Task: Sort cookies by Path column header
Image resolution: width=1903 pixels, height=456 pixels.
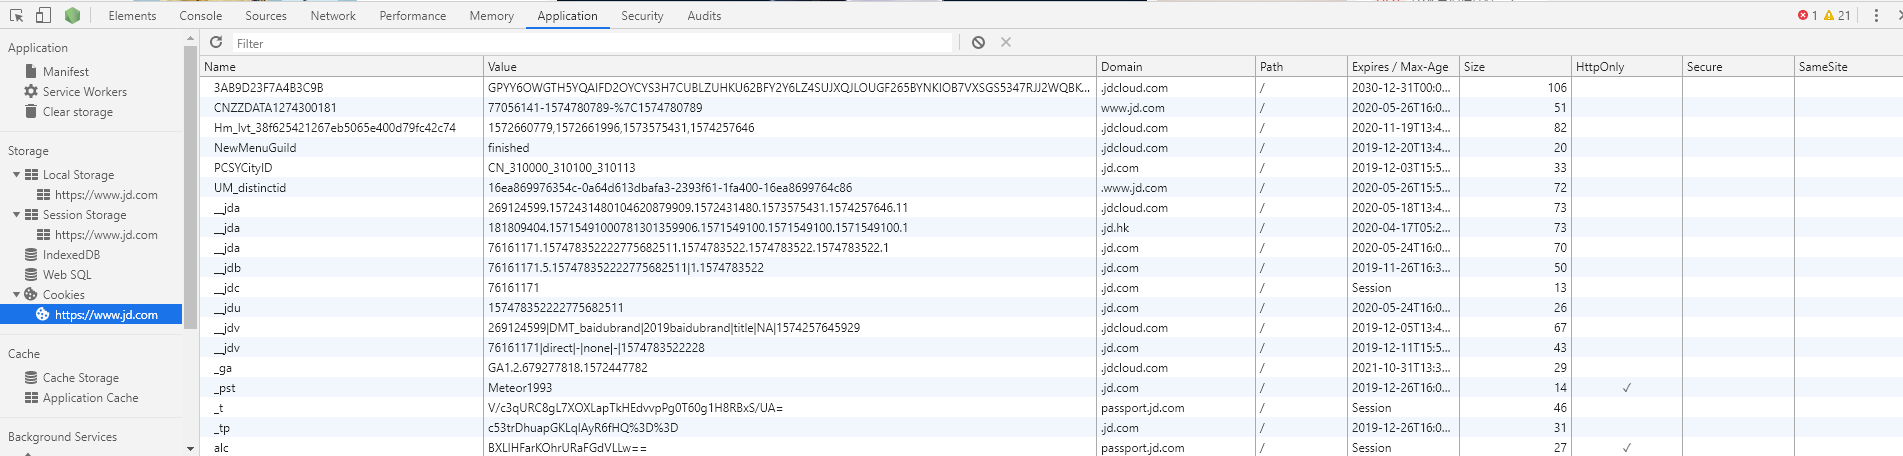Action: (x=1301, y=67)
